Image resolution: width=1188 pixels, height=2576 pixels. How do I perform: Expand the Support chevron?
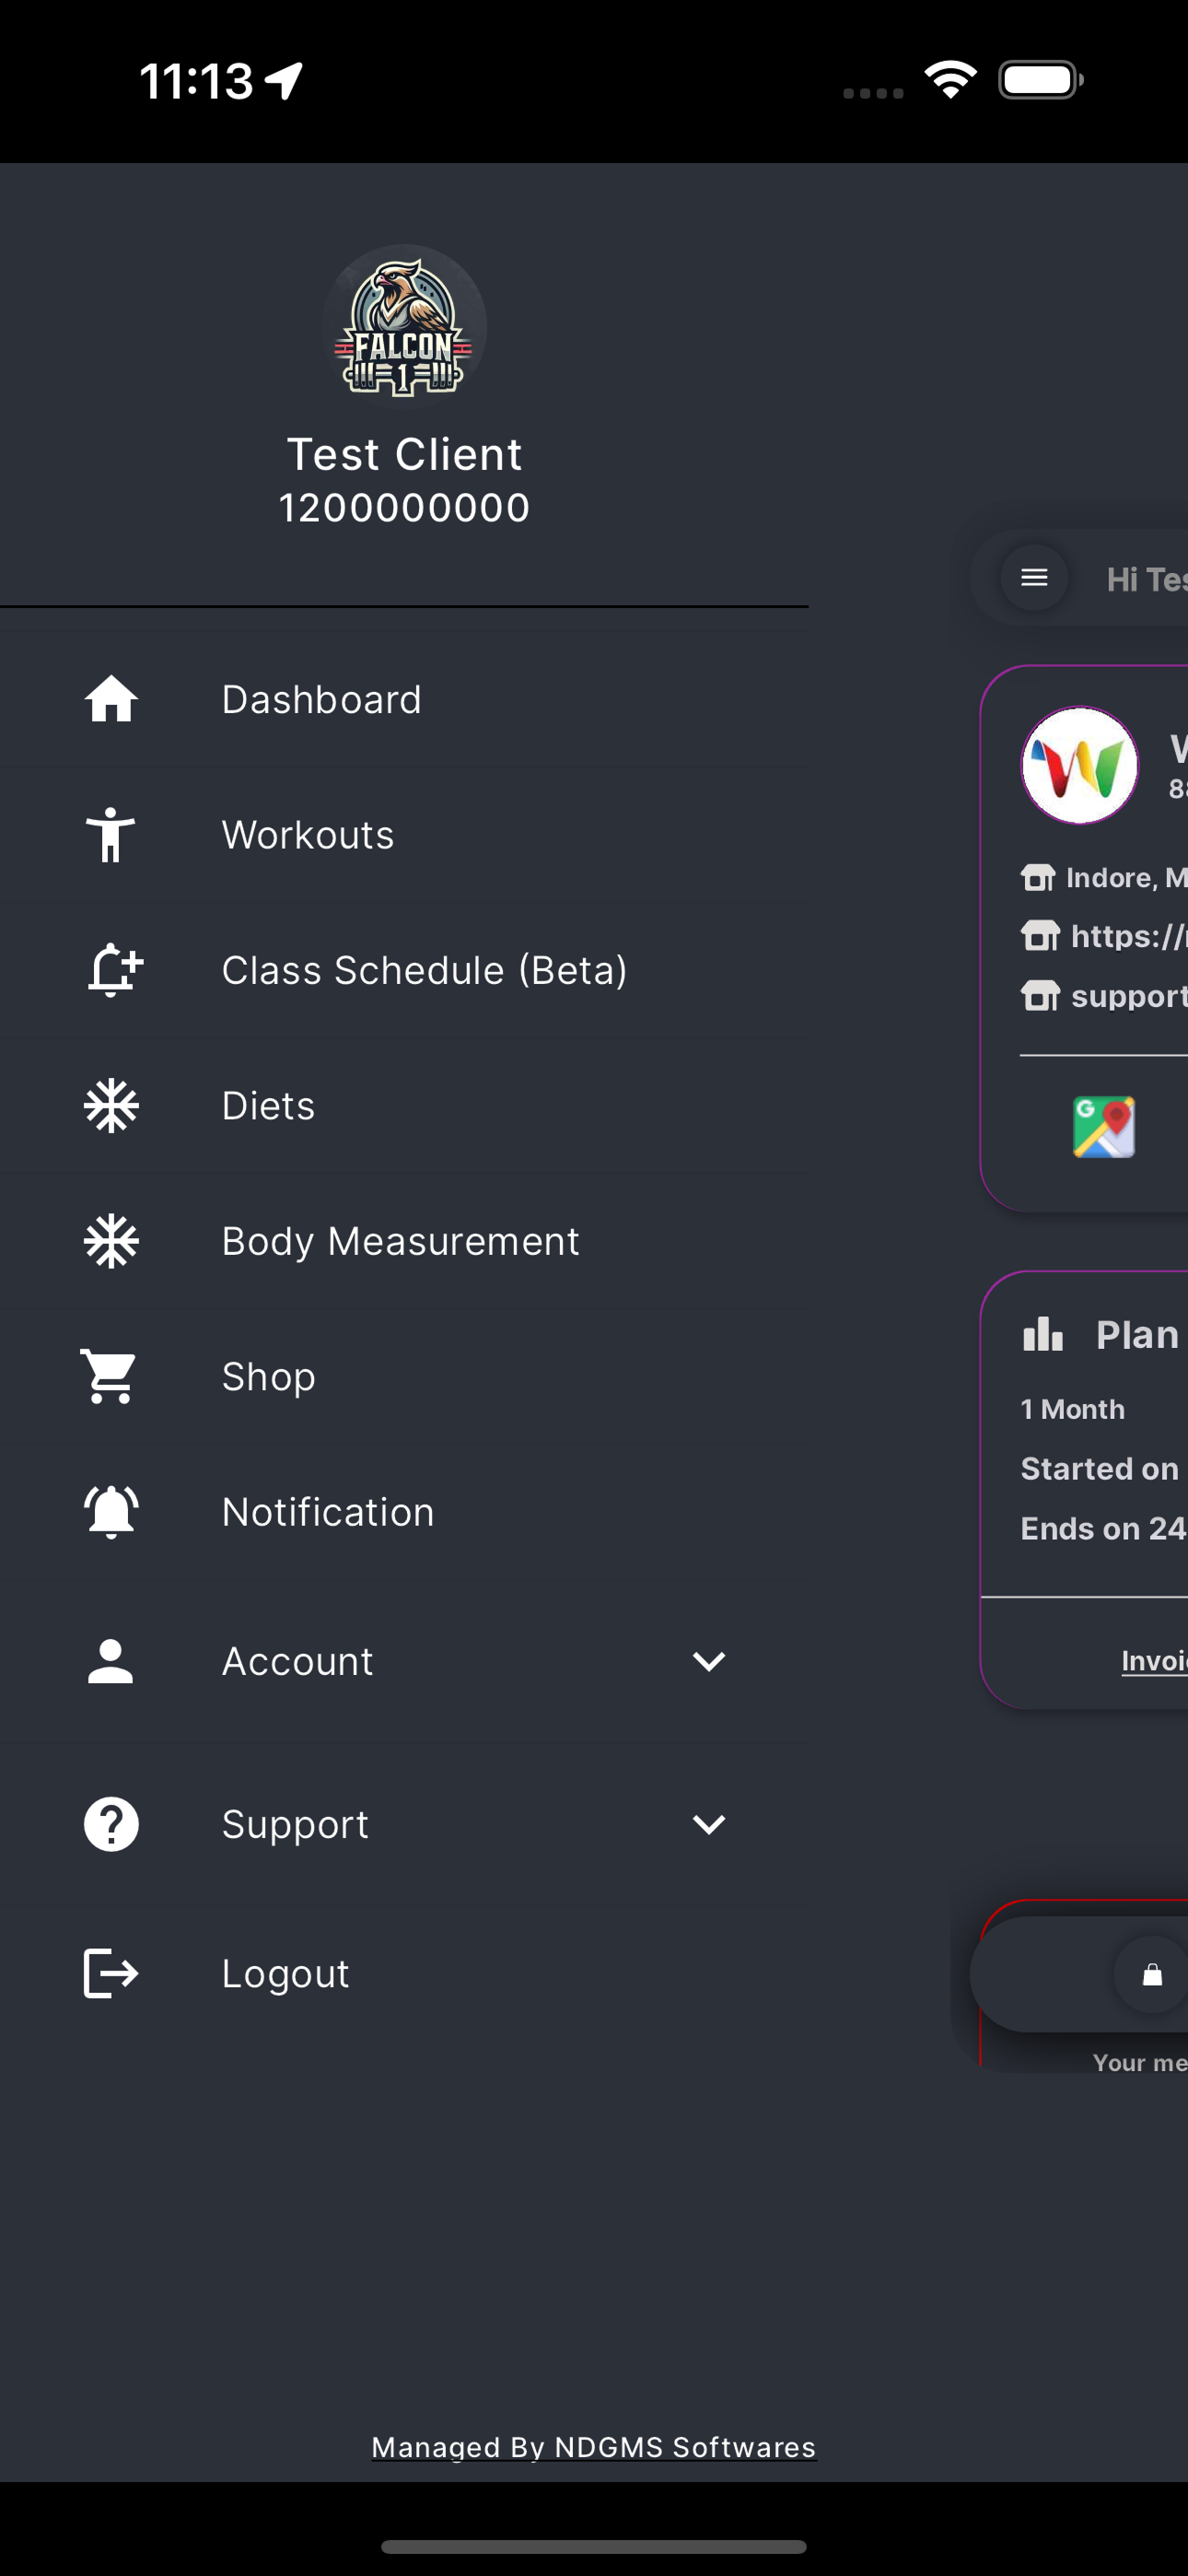[x=709, y=1824]
